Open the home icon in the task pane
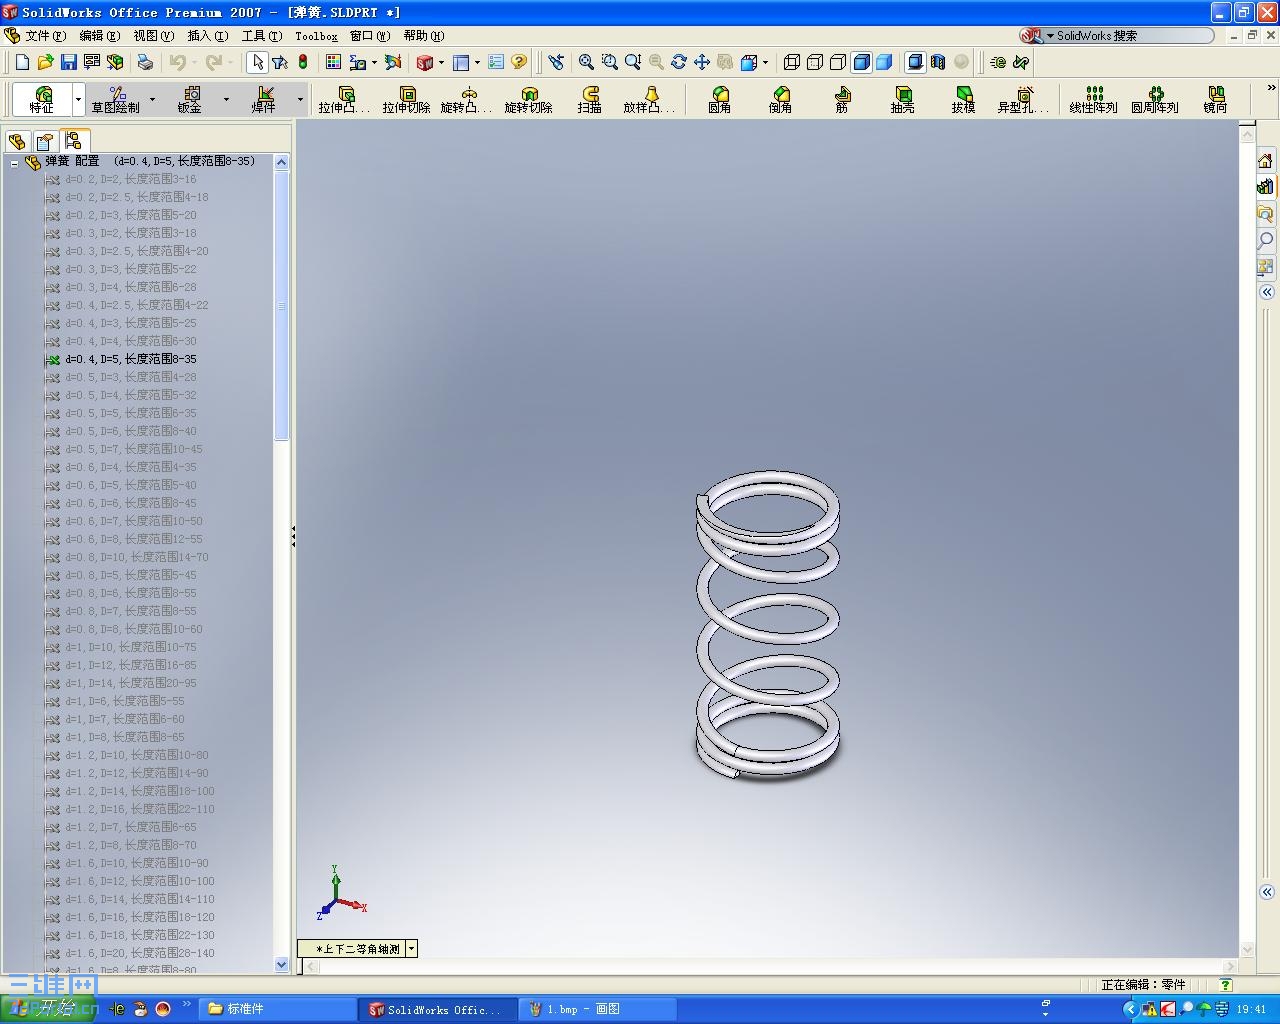The width and height of the screenshot is (1280, 1024). (x=1265, y=161)
